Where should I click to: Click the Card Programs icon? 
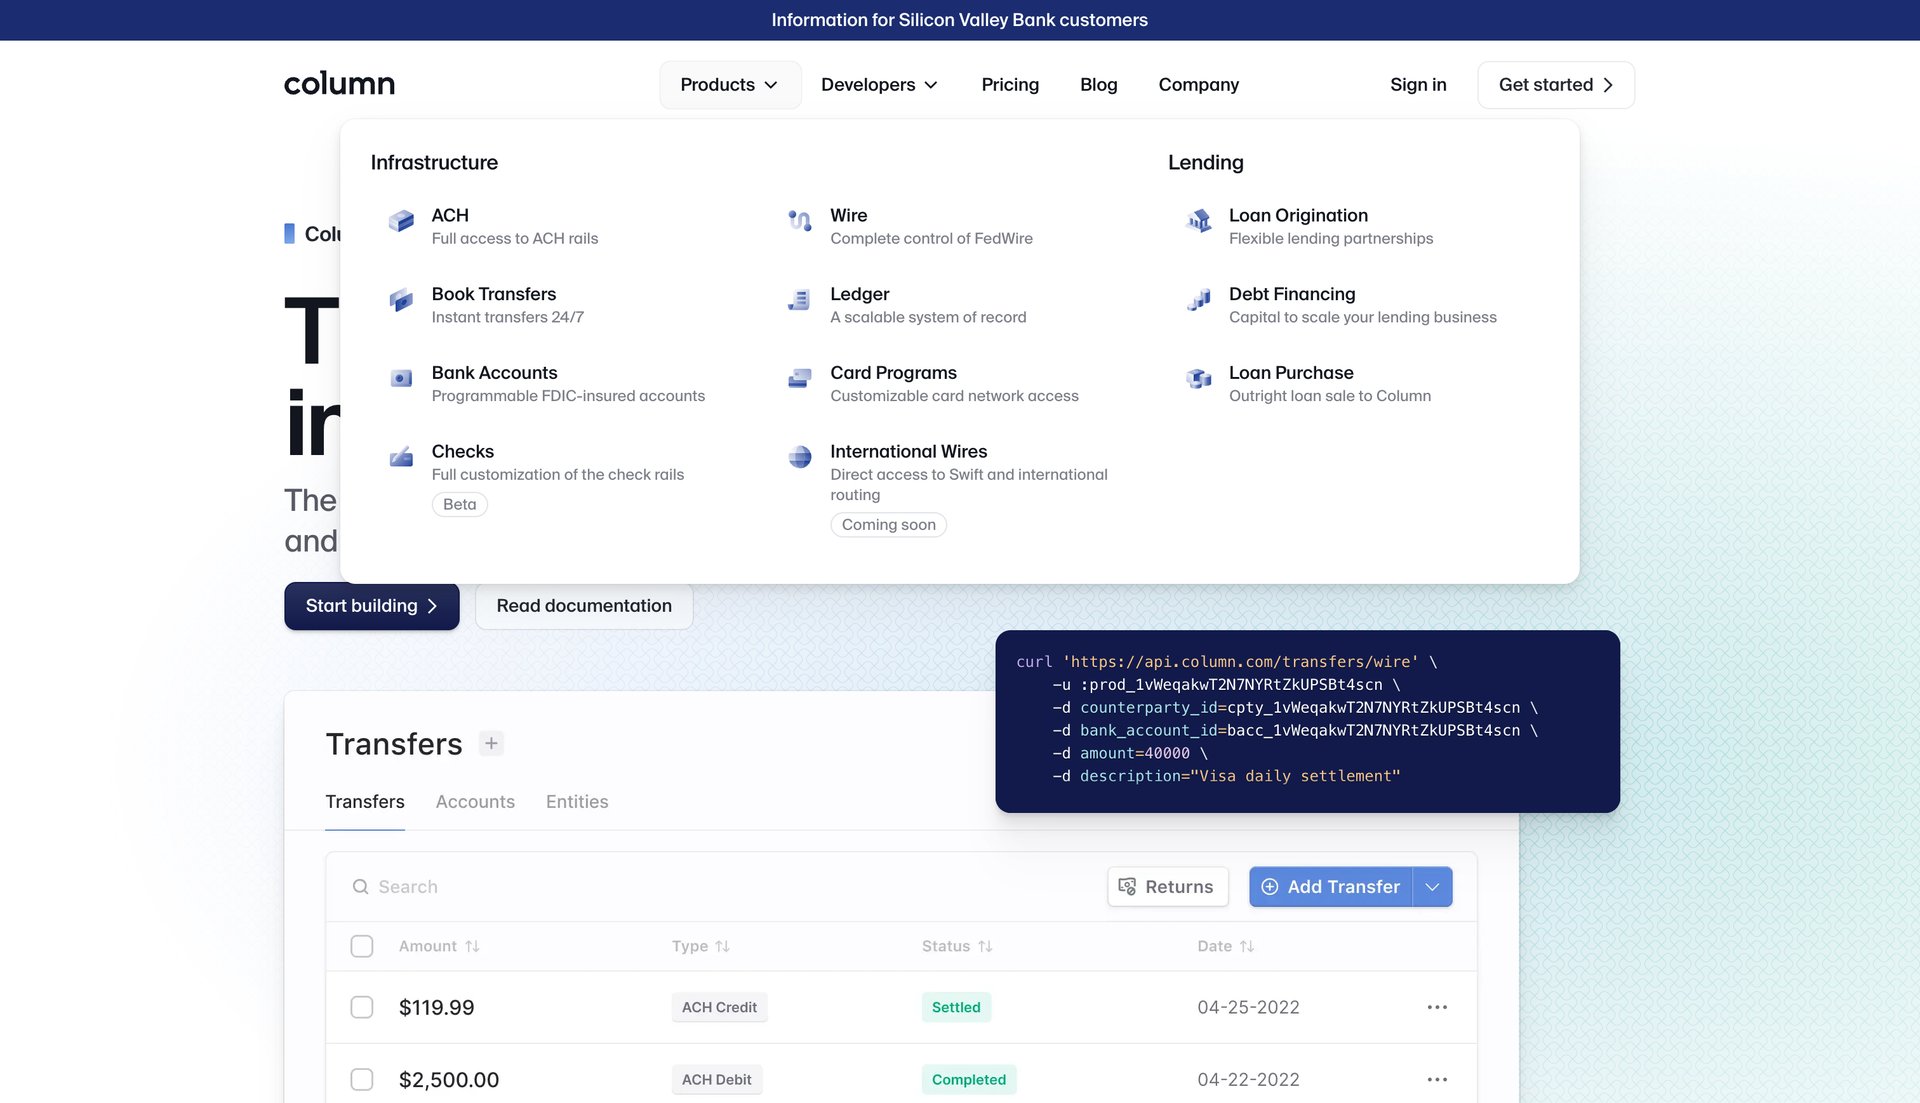799,379
